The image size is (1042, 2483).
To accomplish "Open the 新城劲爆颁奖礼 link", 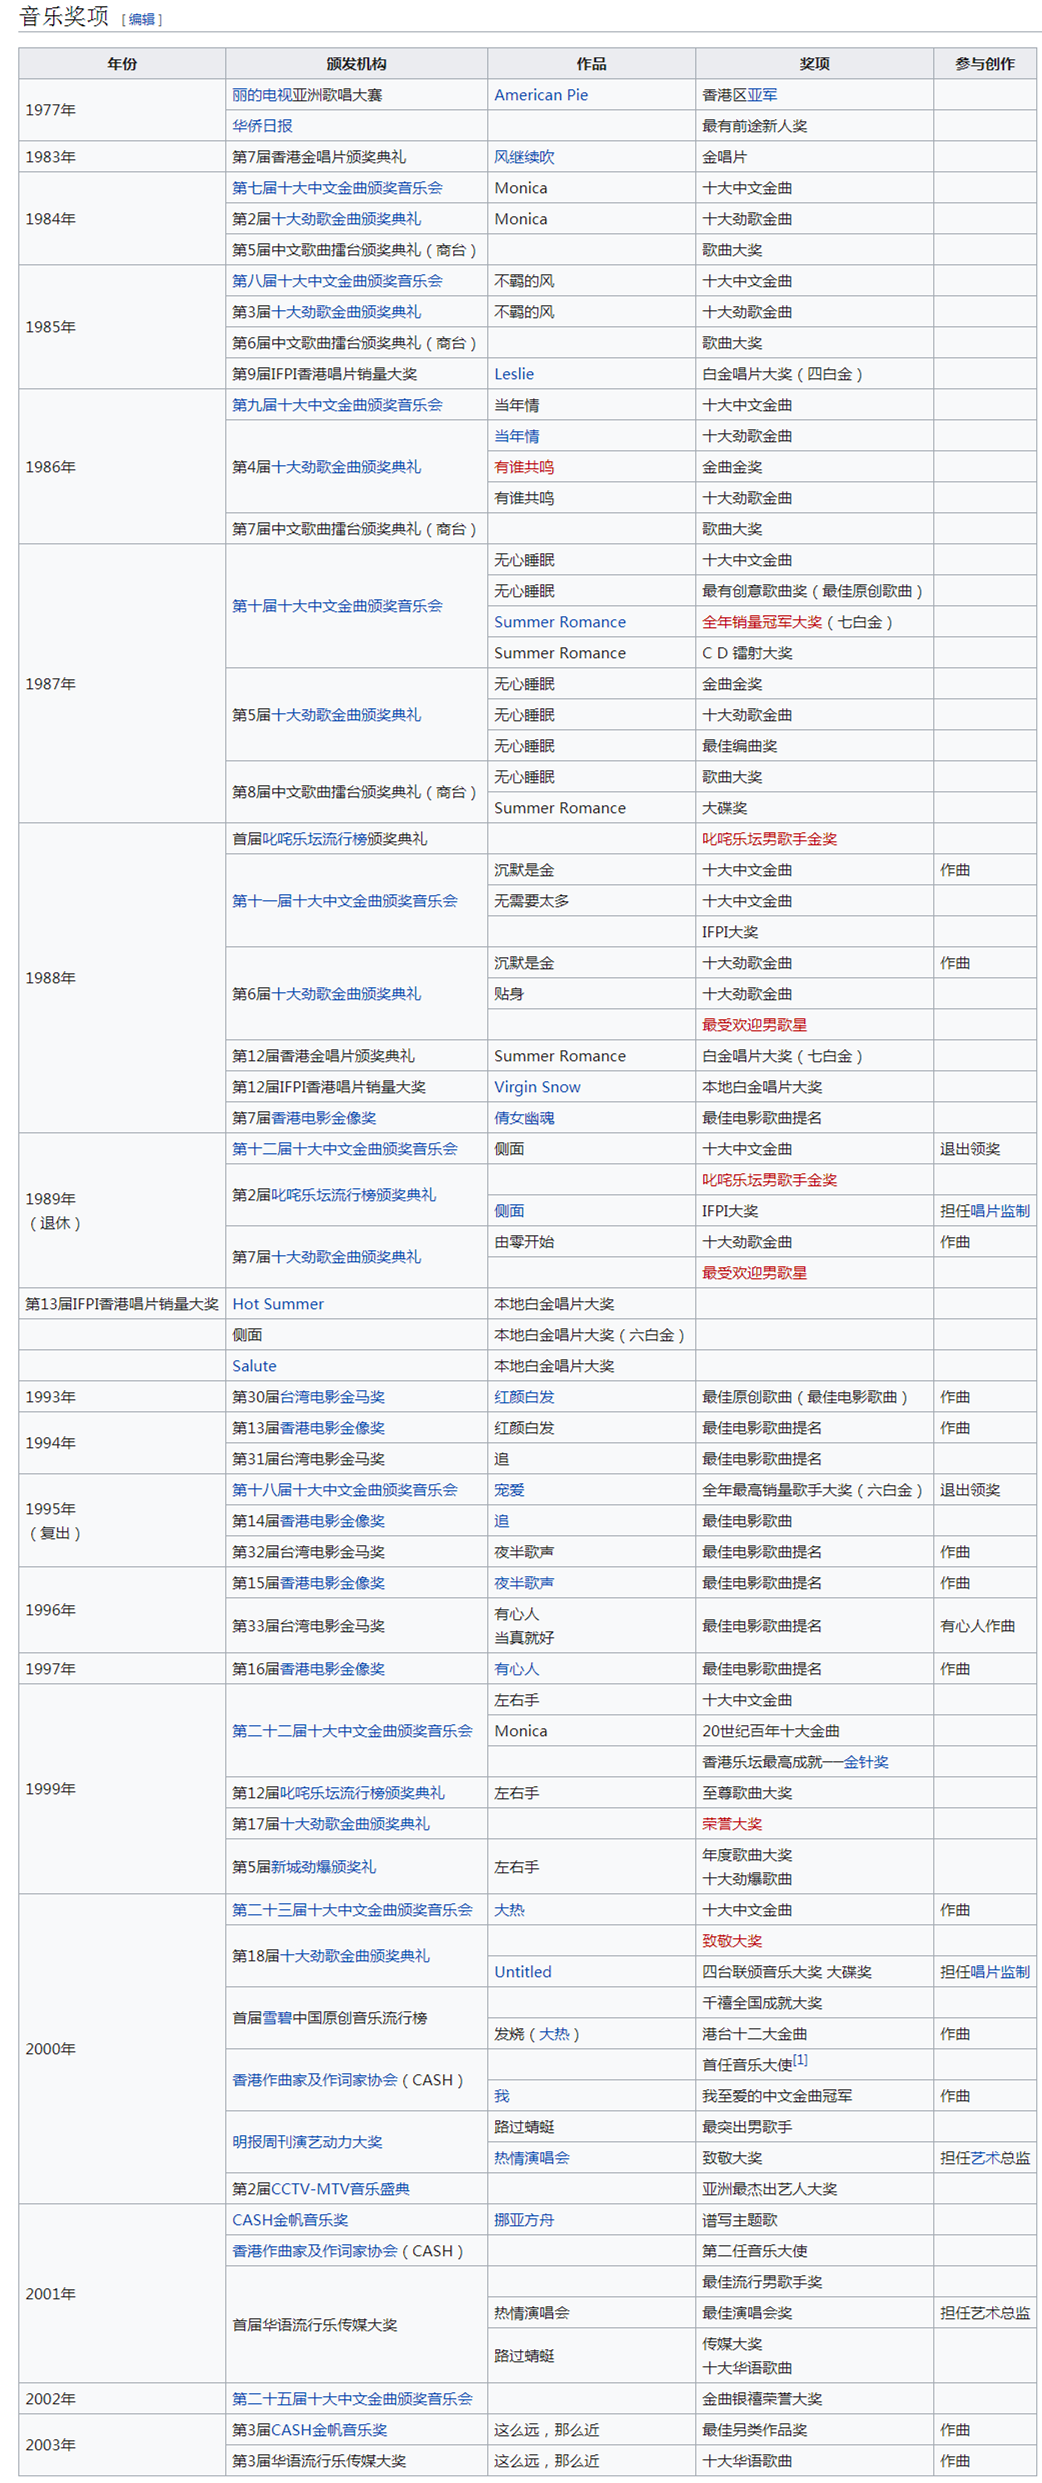I will click(324, 1867).
